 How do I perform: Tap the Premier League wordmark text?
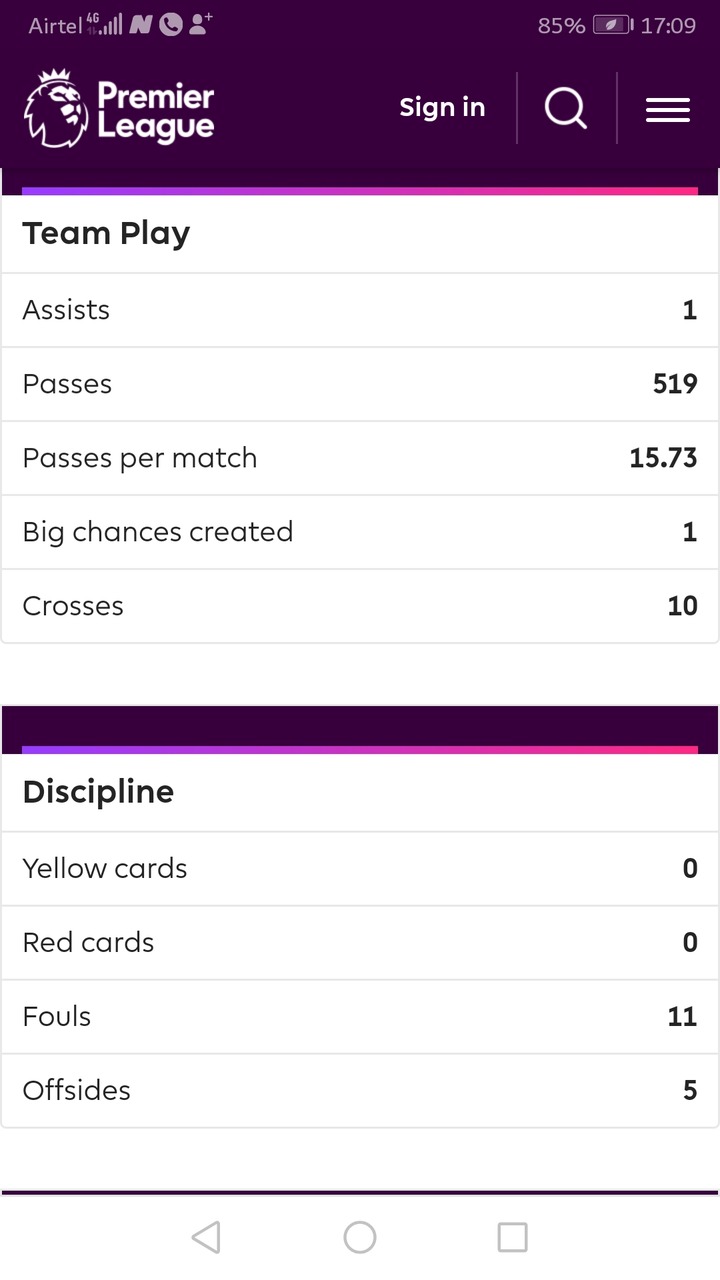[x=156, y=111]
